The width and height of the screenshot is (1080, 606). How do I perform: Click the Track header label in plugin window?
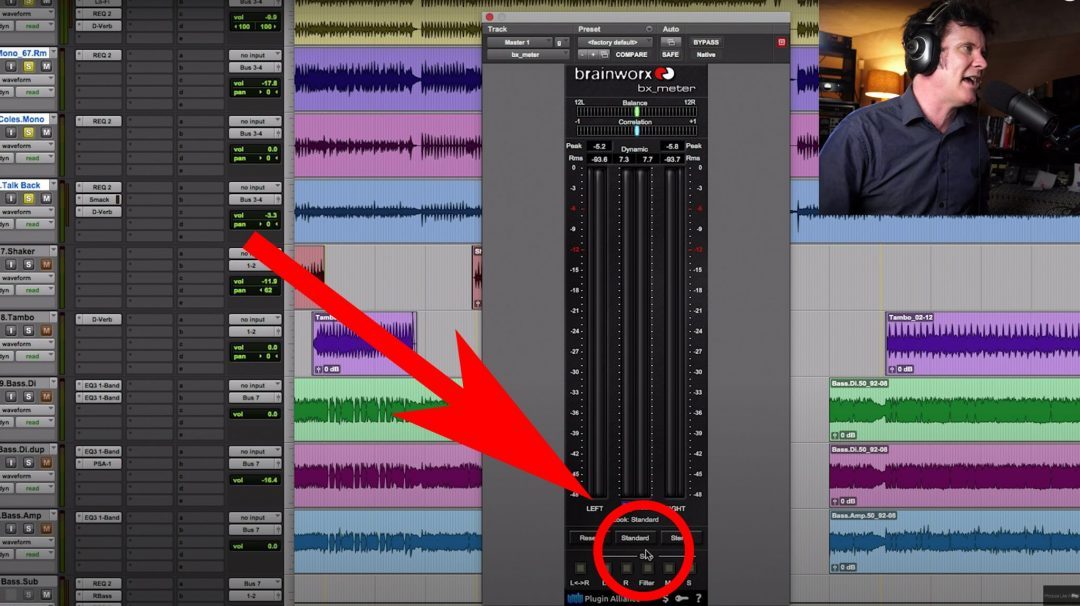click(x=497, y=30)
